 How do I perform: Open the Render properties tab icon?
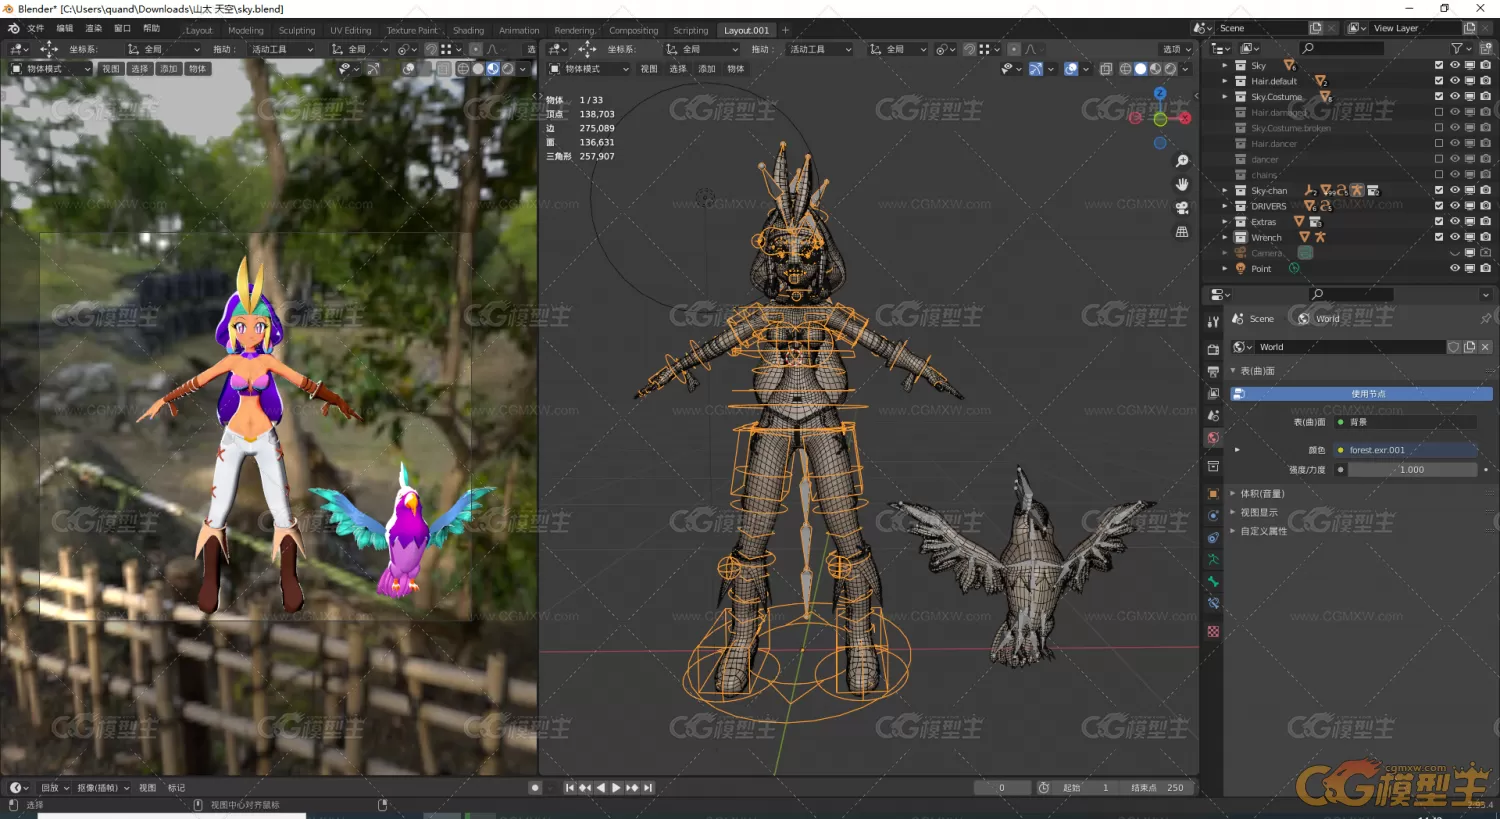pyautogui.click(x=1213, y=349)
